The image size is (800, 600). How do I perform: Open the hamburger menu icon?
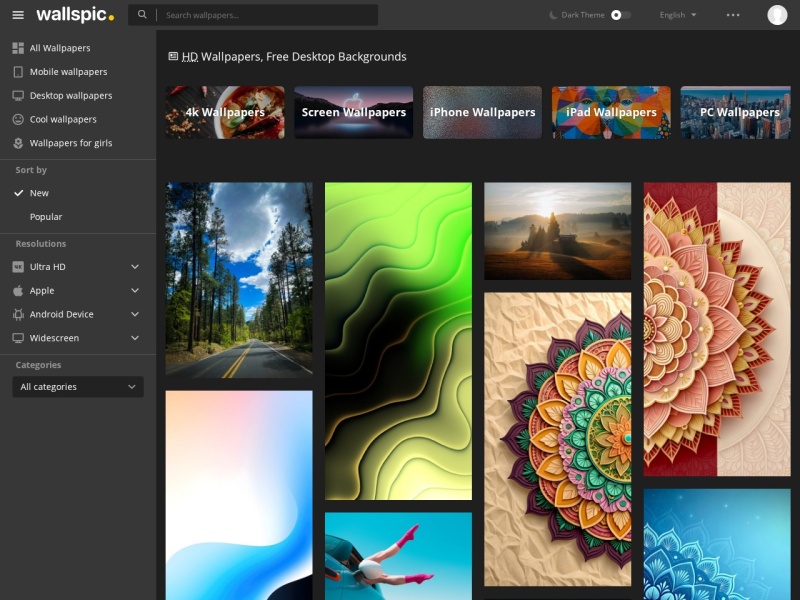18,15
